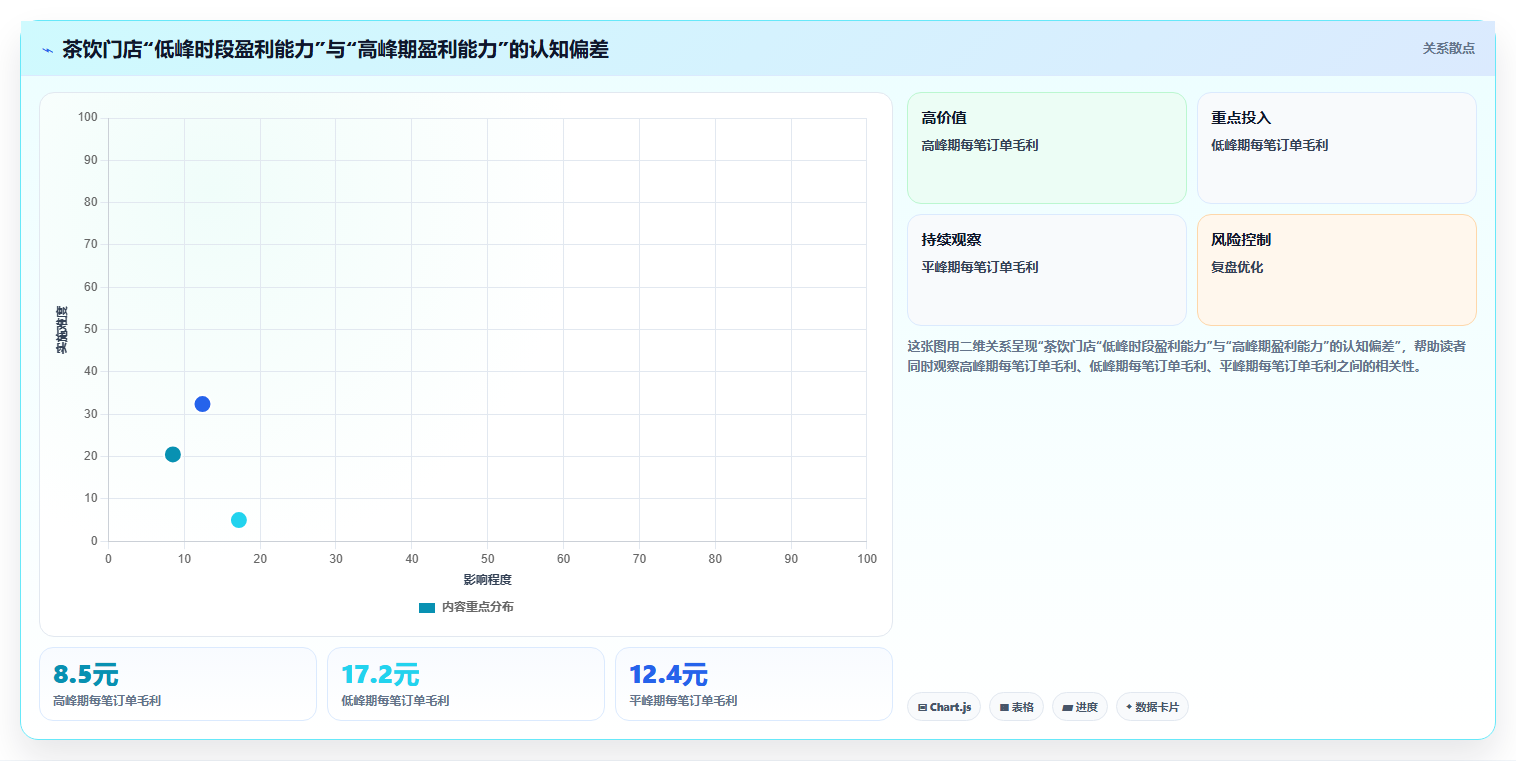Click the lightning icon beside the title

click(48, 50)
